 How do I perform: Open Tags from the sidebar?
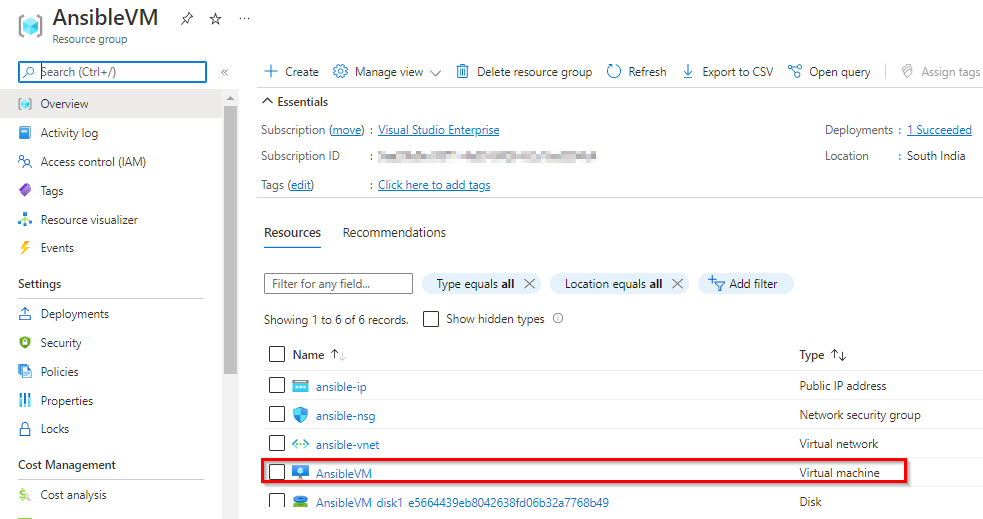(51, 191)
